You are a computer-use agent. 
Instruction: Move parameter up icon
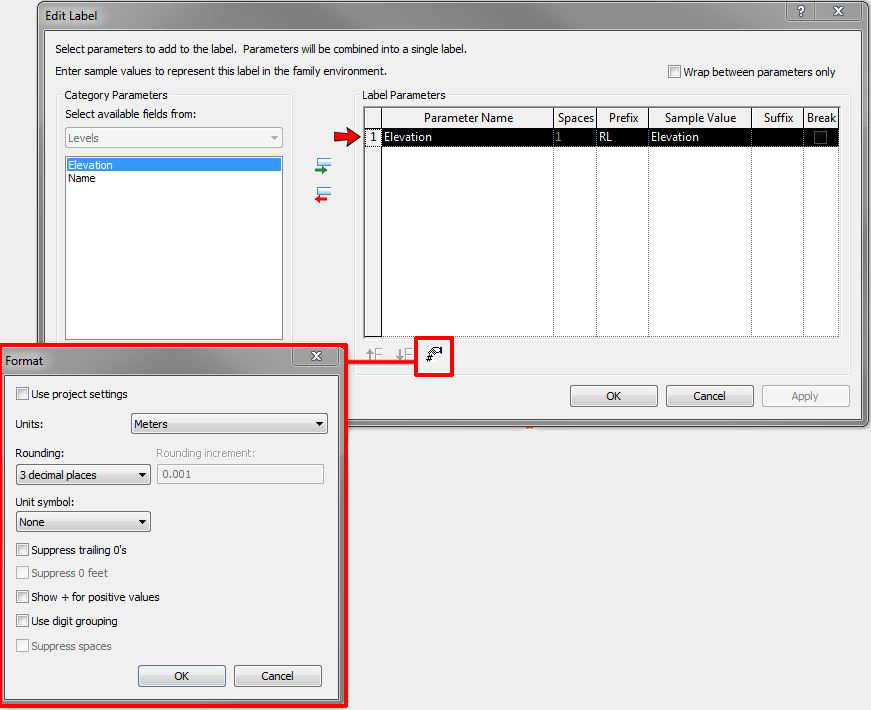374,354
